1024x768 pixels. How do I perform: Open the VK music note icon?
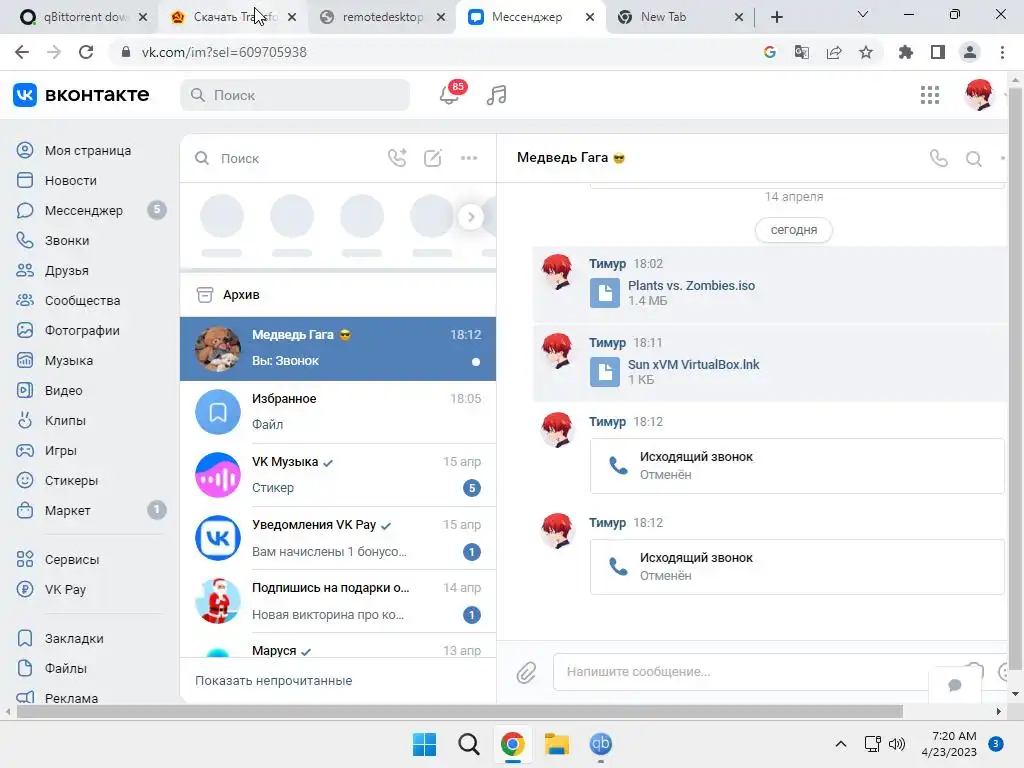tap(496, 95)
